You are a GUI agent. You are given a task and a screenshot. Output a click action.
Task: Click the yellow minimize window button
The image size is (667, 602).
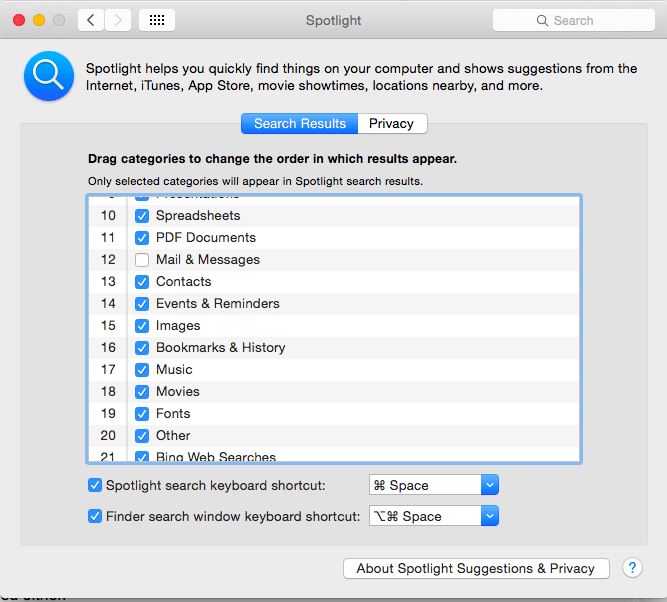point(39,20)
